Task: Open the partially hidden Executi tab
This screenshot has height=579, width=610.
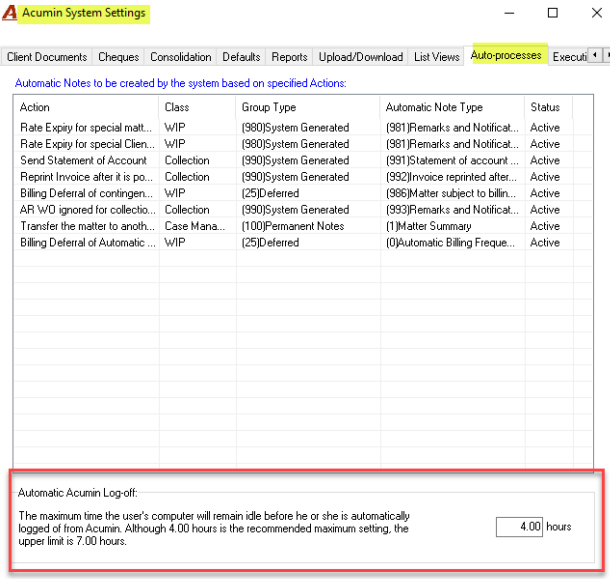Action: (569, 57)
